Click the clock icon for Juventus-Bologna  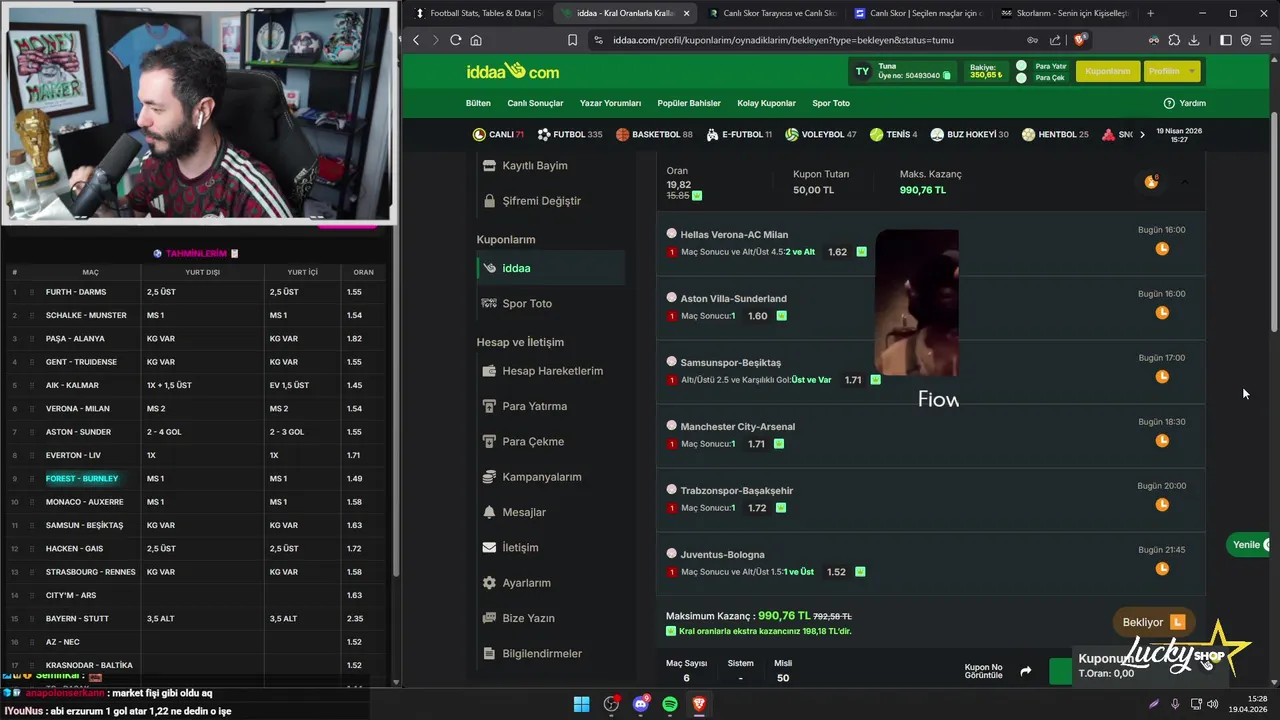(1162, 569)
